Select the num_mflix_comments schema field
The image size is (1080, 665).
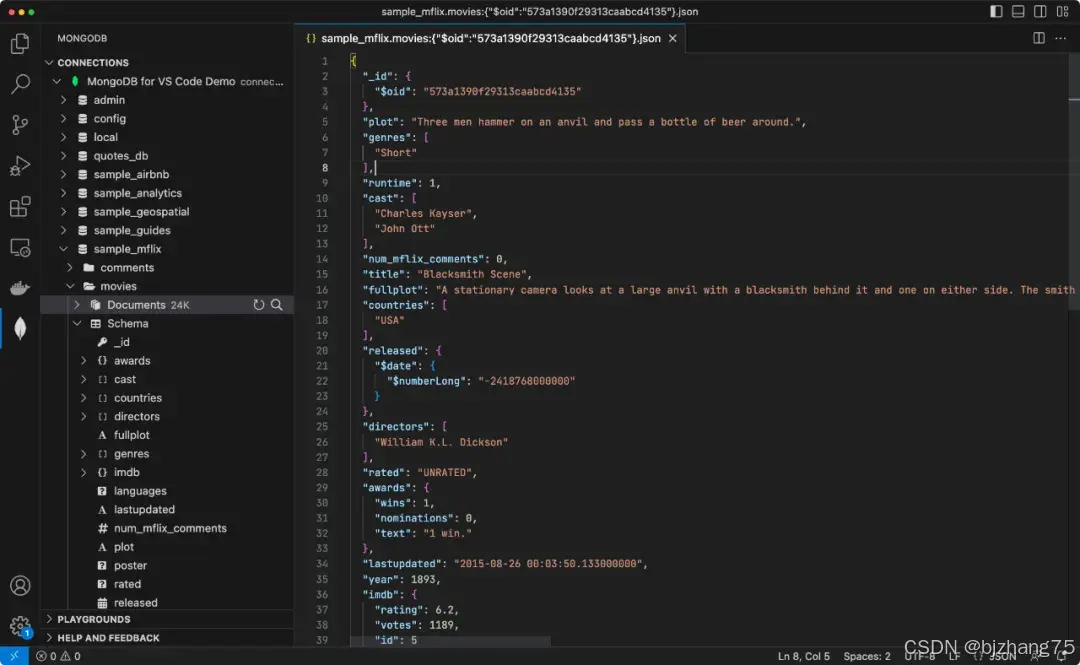(x=169, y=528)
